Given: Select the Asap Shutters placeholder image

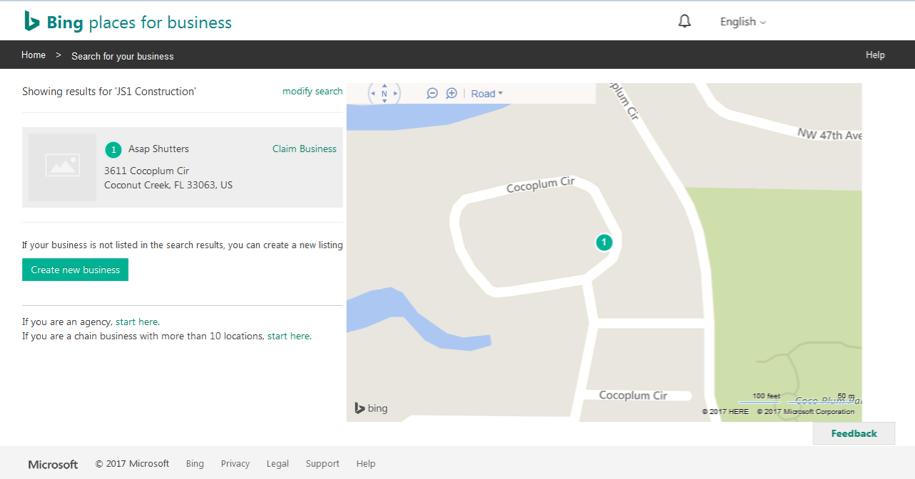Looking at the screenshot, I should tap(62, 167).
